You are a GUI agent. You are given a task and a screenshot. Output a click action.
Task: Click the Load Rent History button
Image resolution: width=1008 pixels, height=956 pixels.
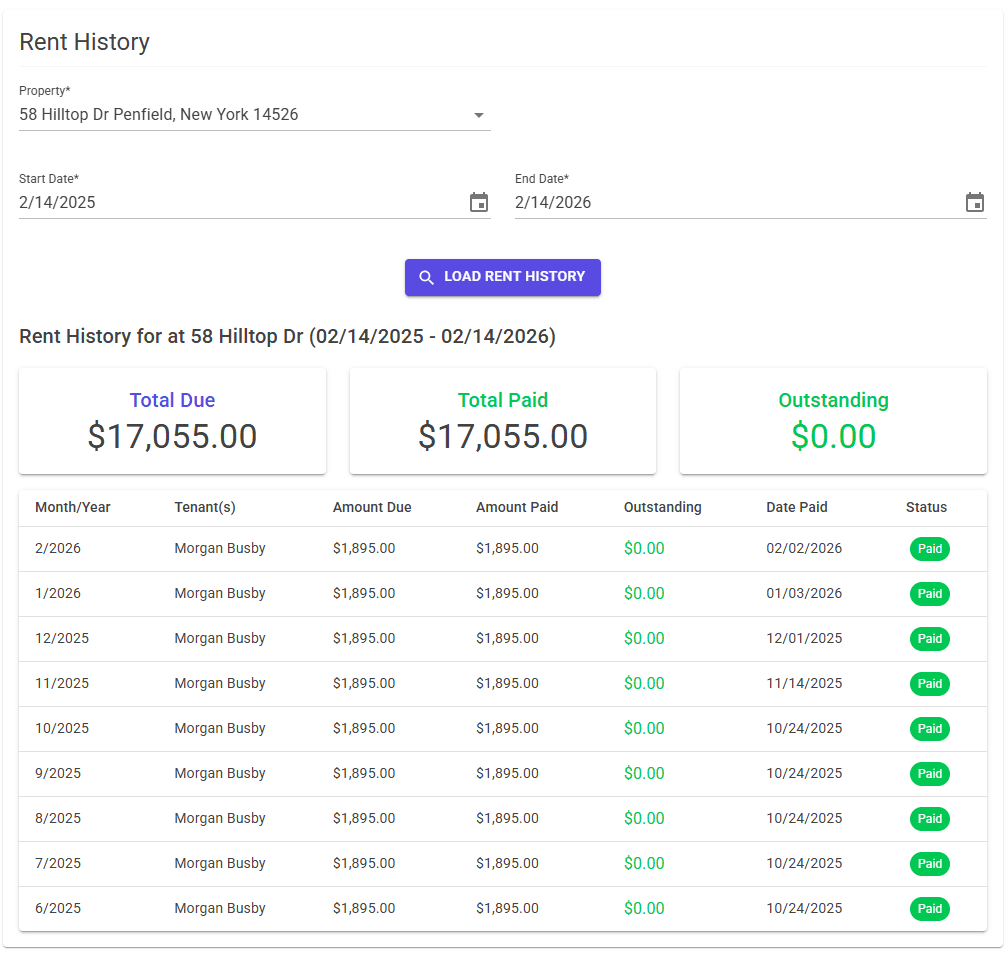point(503,277)
